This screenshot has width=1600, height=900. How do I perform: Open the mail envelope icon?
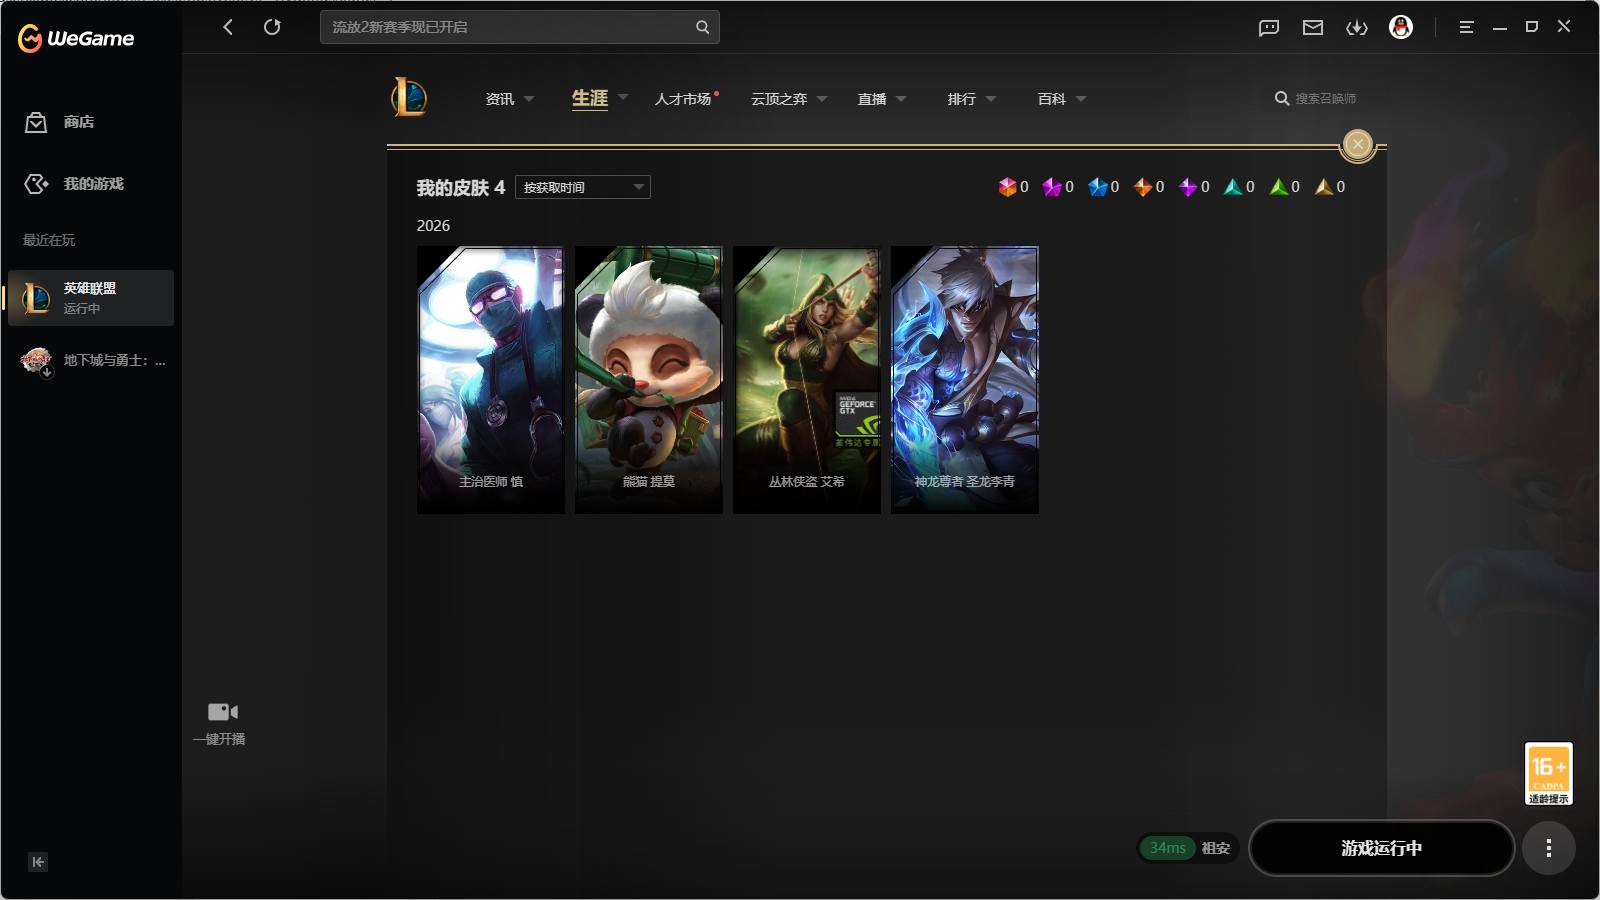1313,28
